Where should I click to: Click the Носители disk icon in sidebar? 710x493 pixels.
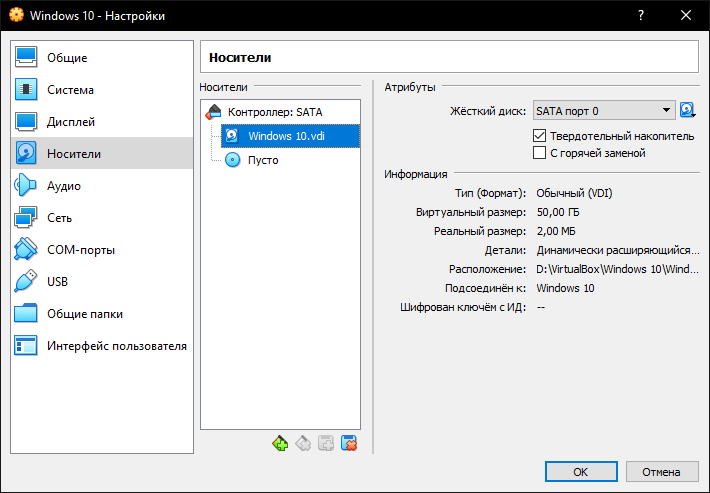coord(26,153)
